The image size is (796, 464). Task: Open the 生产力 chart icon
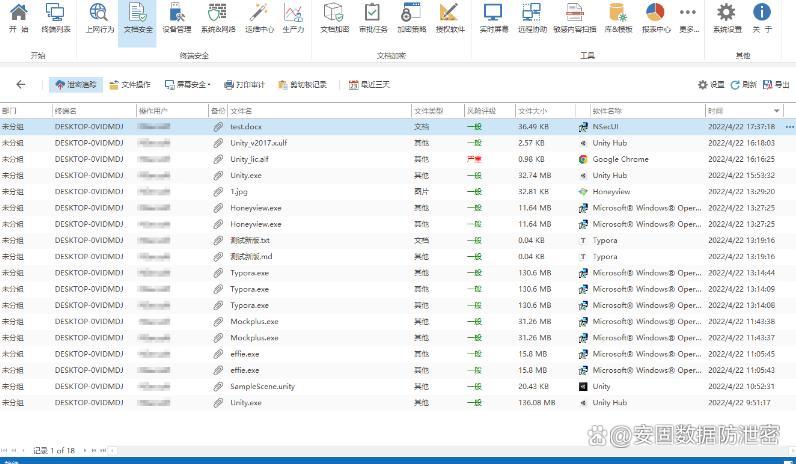click(293, 16)
